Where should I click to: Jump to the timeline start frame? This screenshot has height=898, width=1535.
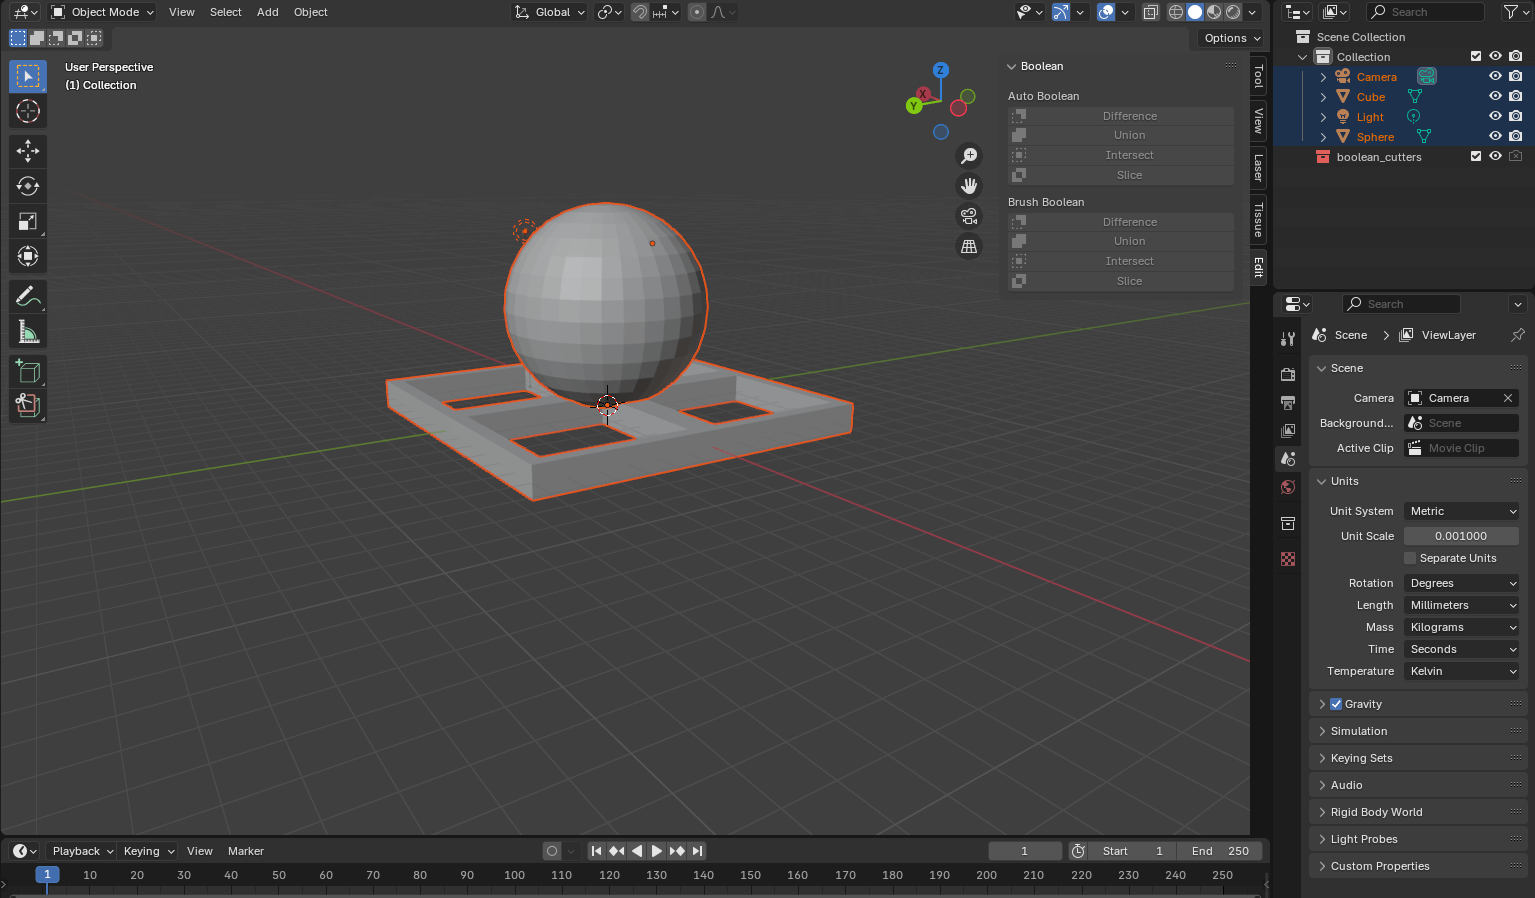596,851
